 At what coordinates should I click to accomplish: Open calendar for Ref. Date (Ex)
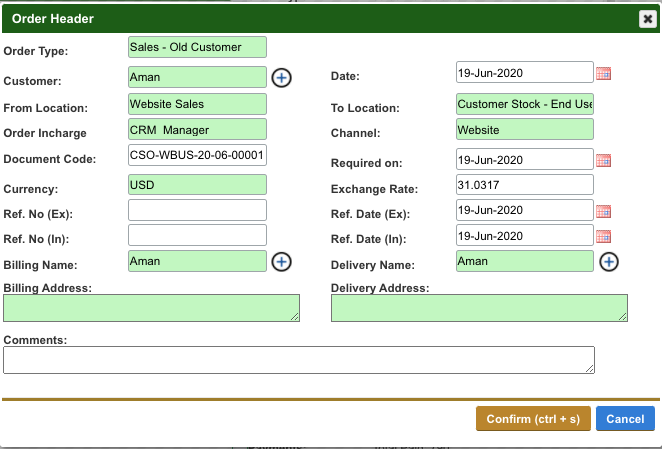click(603, 211)
